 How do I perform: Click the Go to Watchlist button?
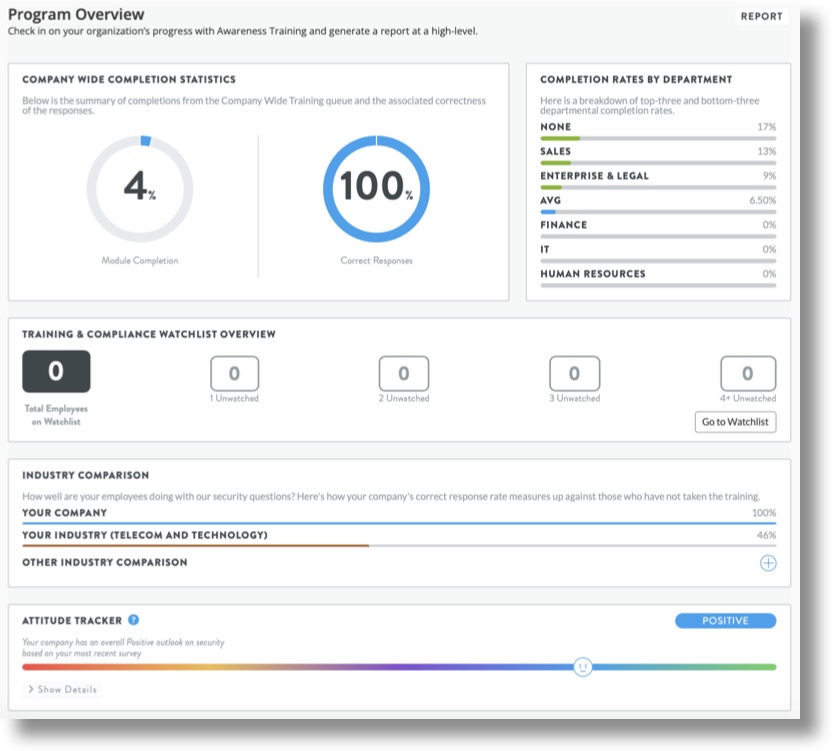736,422
